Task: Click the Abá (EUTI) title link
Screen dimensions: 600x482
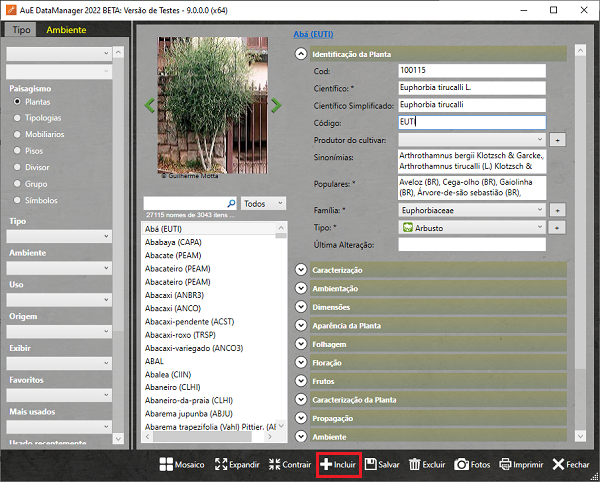Action: [x=313, y=34]
